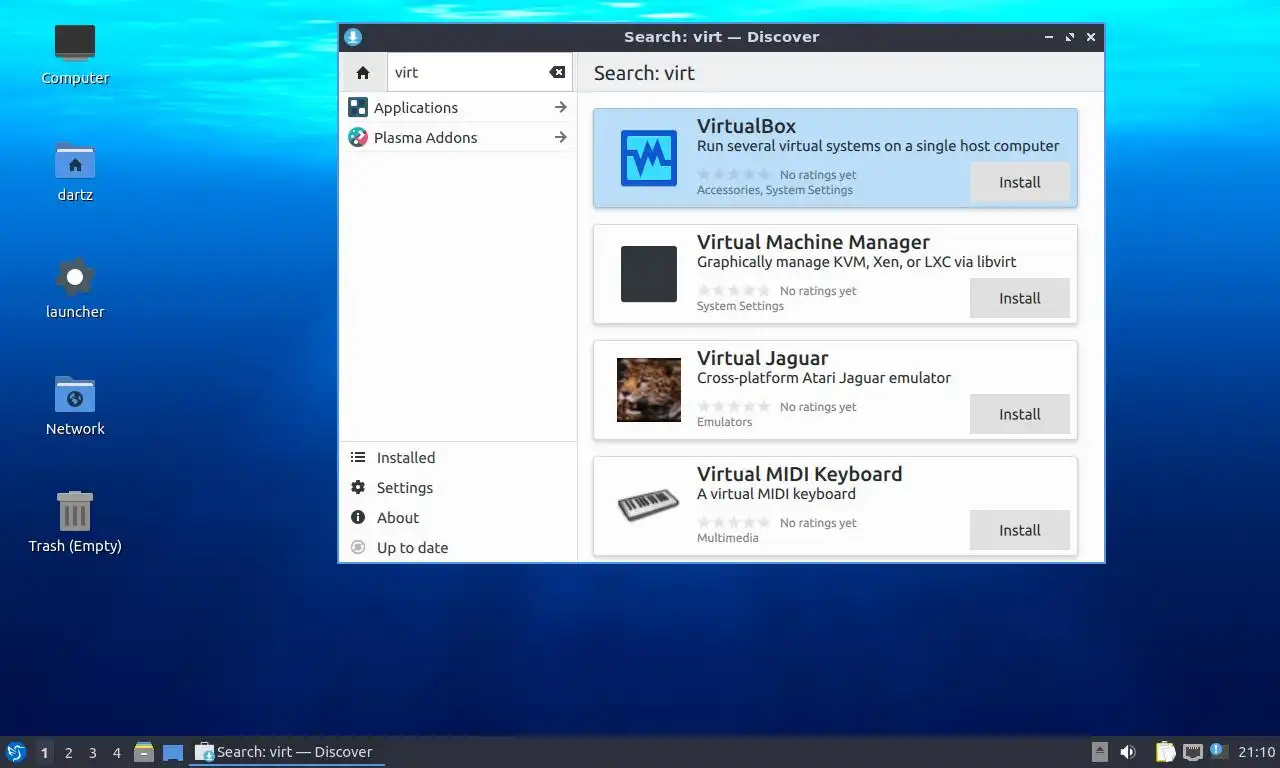Viewport: 1280px width, 768px height.
Task: Click 'Accessories, System Settings' text
Action: coord(775,190)
